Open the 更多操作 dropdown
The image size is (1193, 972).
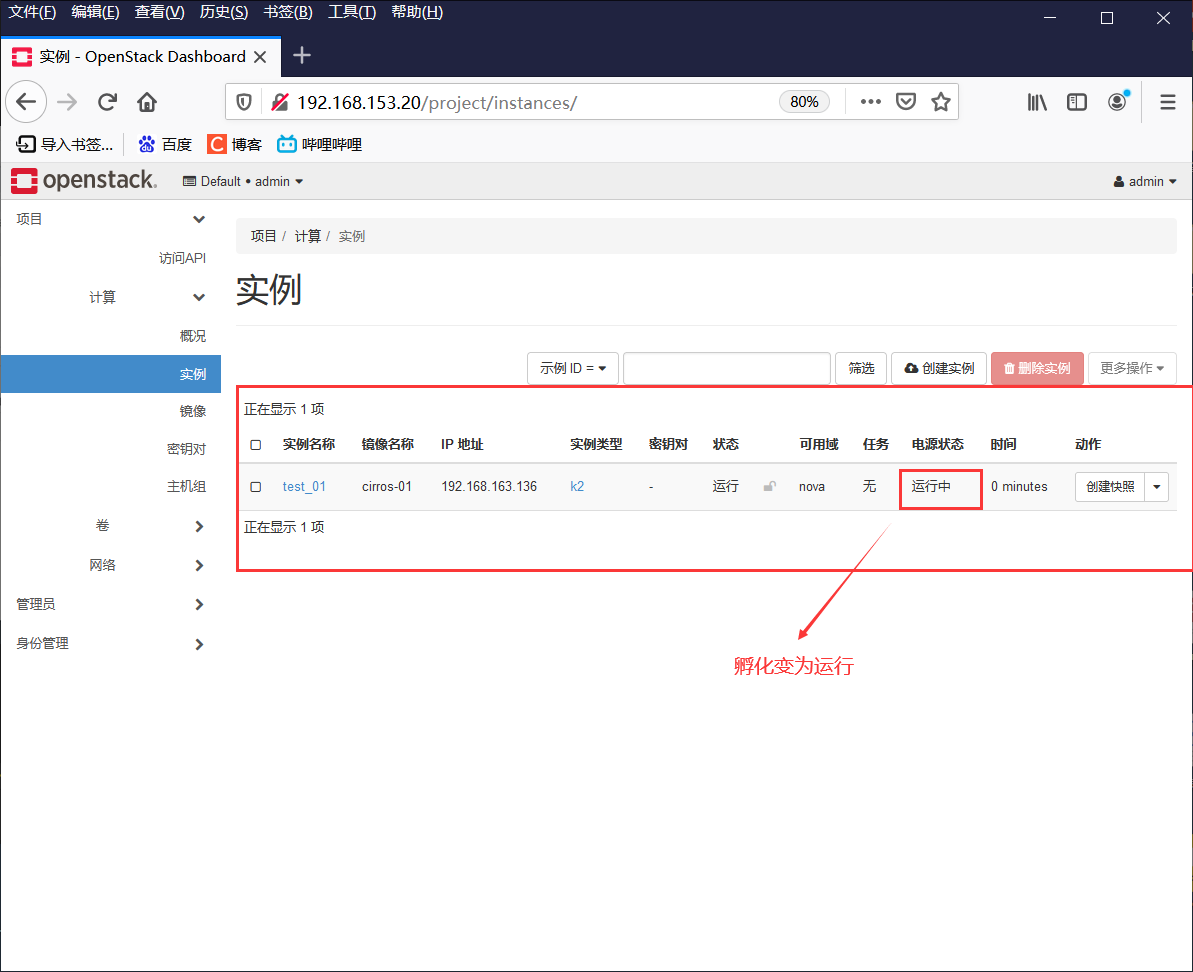click(1131, 367)
